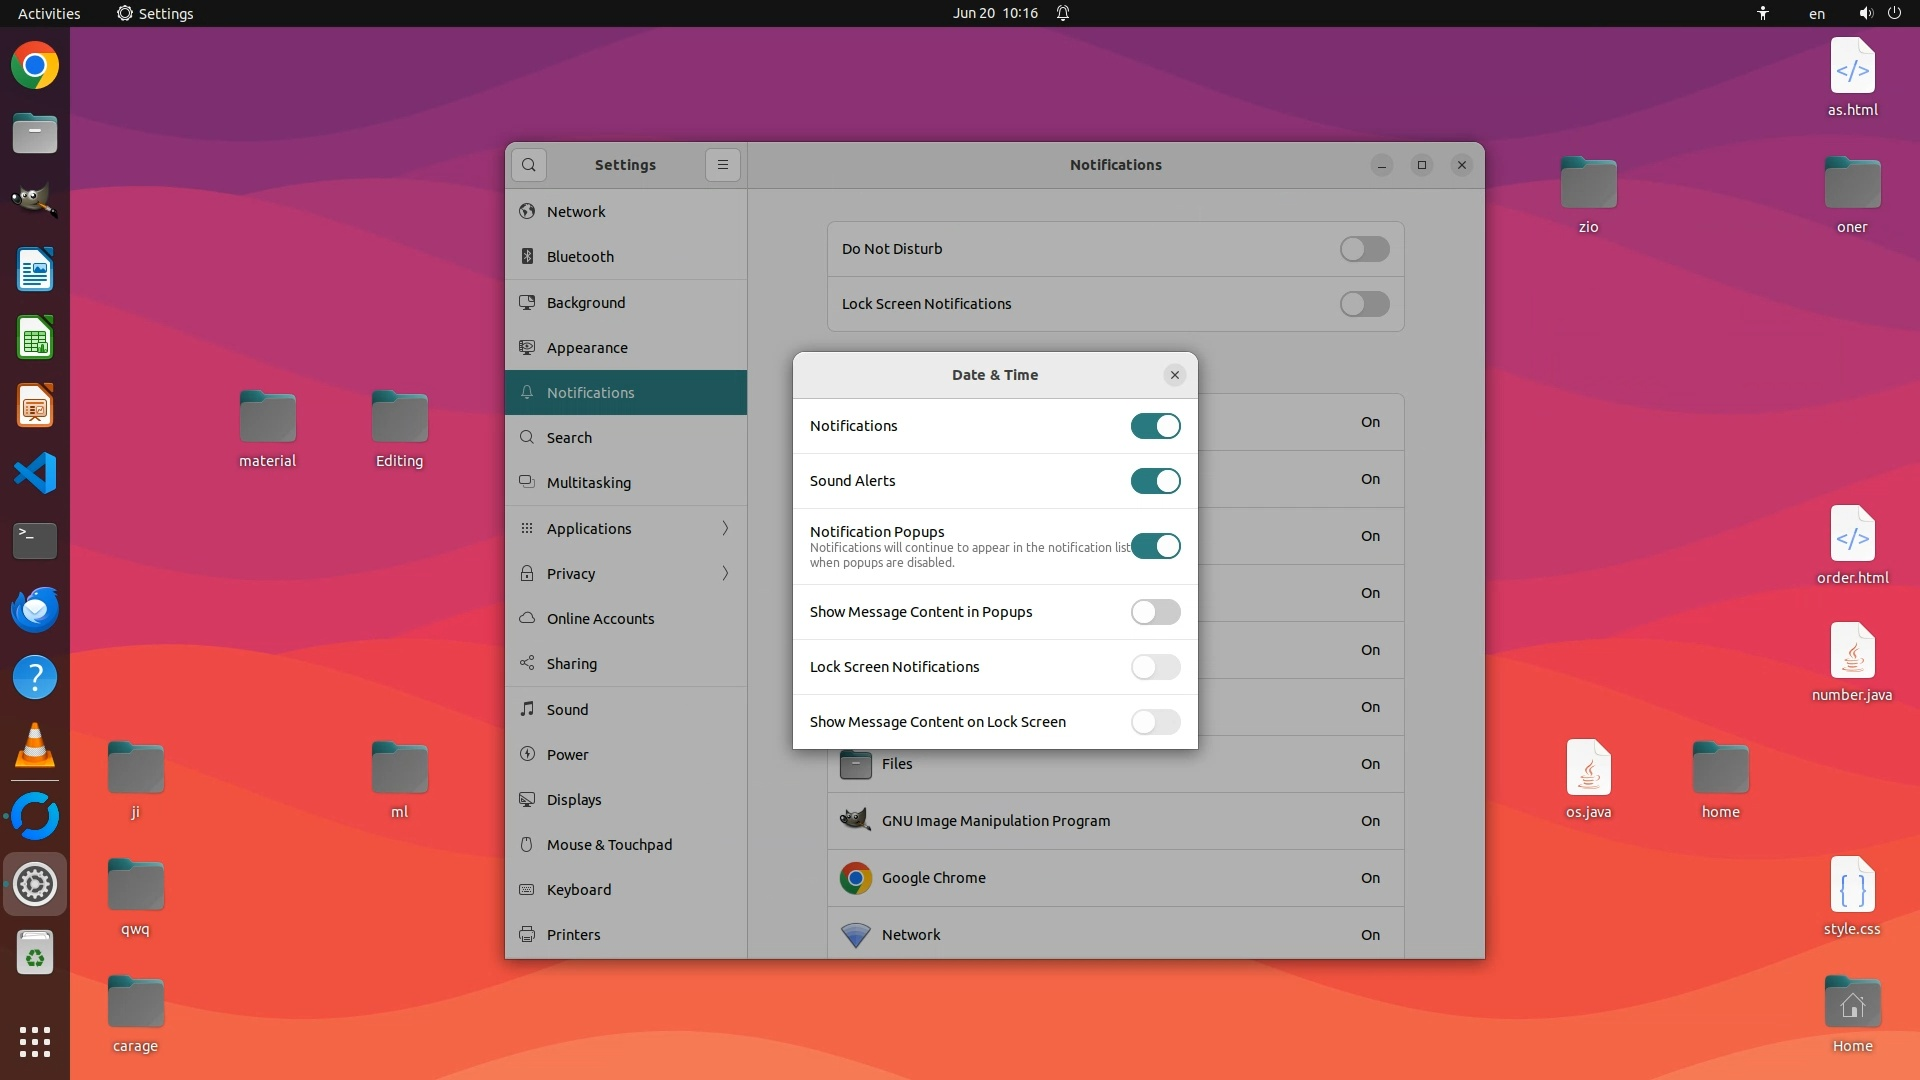Toggle the Notification Popups switch
Screen dimensions: 1920x1080
1155,546
